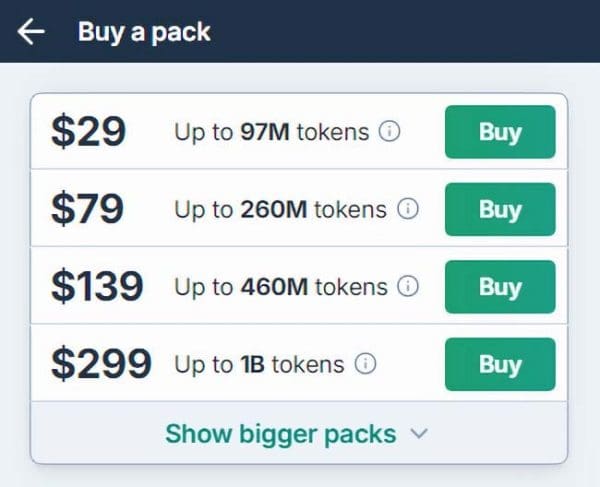
Task: Click the Up to 260M tokens text
Action: click(x=280, y=210)
